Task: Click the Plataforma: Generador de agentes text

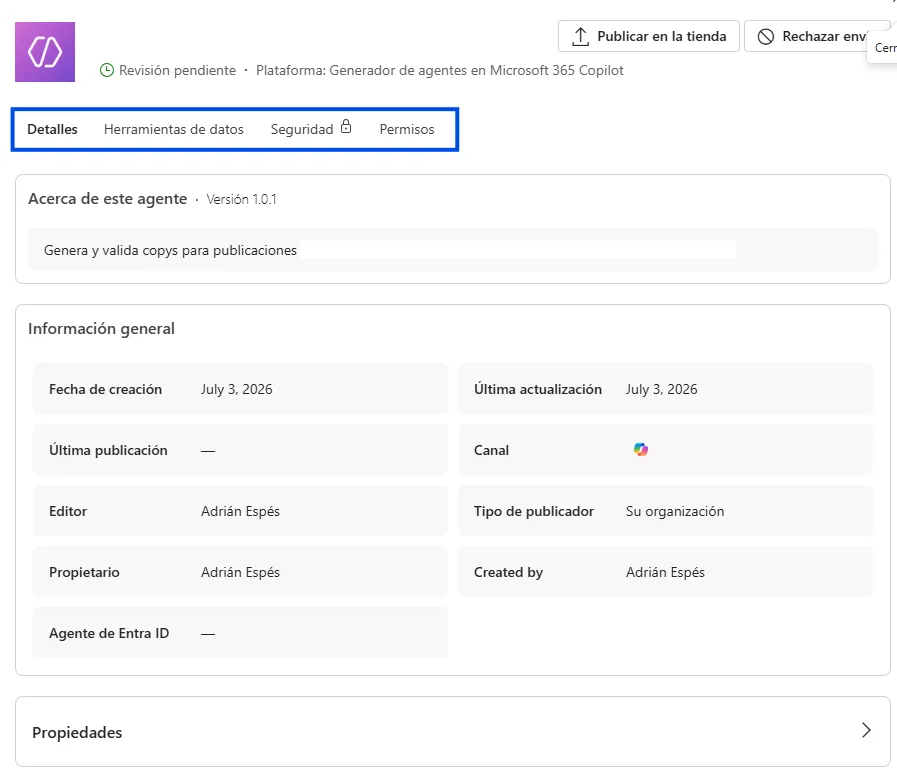Action: (439, 70)
